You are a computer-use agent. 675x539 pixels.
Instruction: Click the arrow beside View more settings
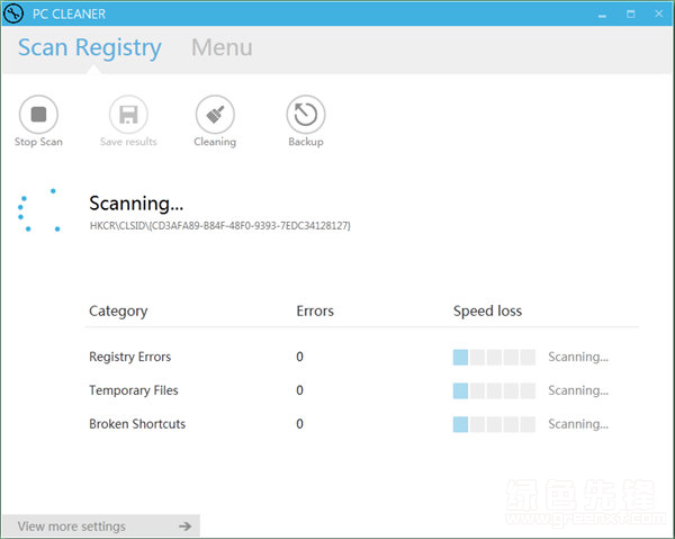coord(185,526)
